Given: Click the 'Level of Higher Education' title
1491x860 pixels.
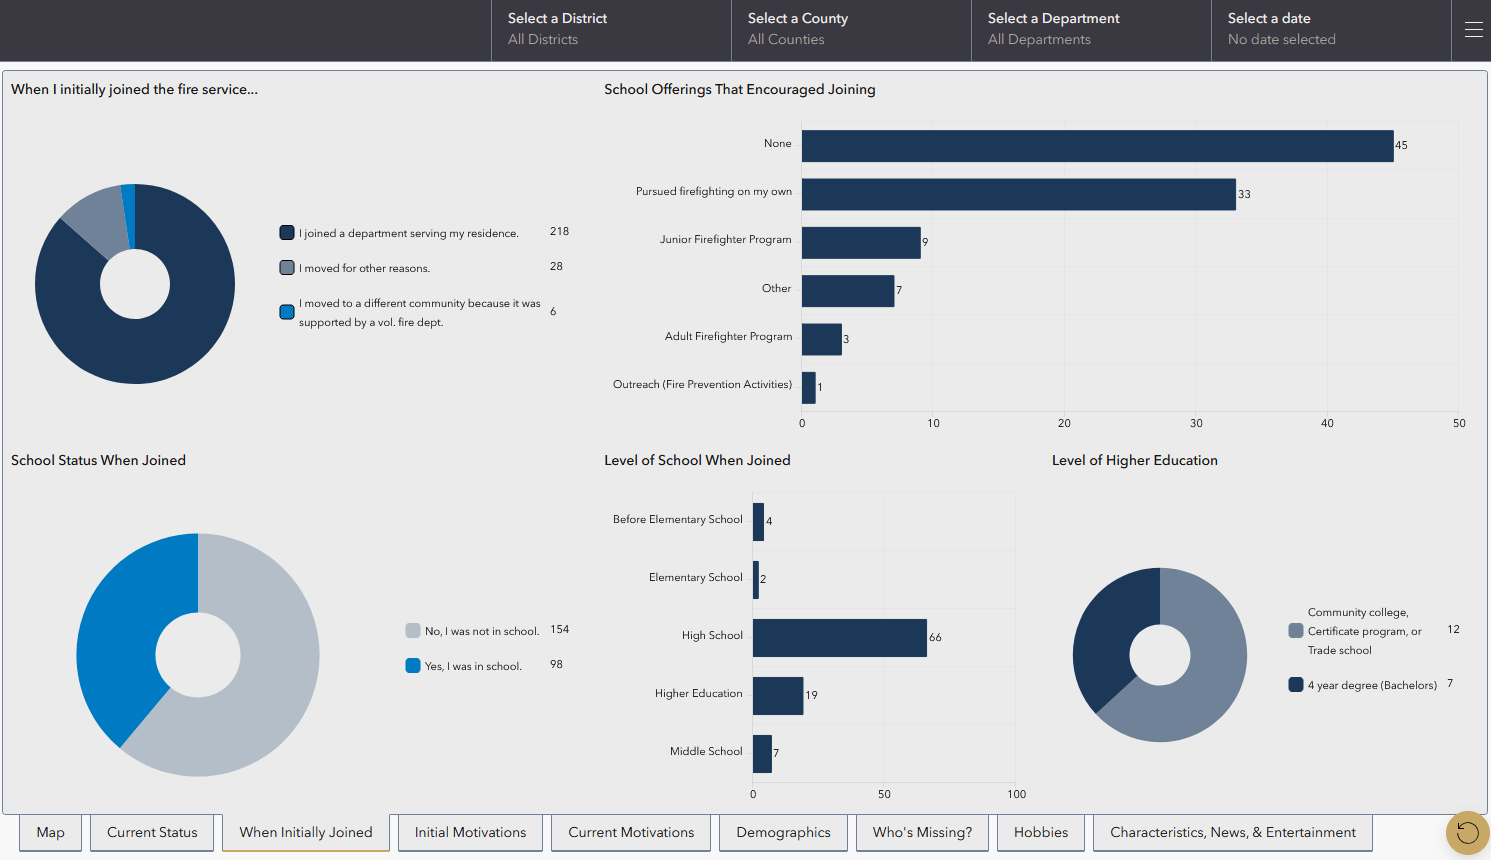Looking at the screenshot, I should coord(1135,460).
